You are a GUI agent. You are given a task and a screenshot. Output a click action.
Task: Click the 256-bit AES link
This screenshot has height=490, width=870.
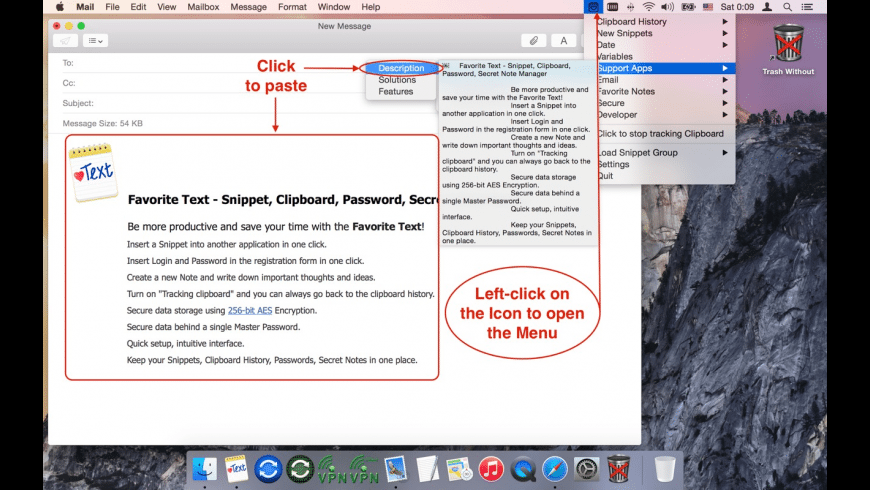point(250,310)
